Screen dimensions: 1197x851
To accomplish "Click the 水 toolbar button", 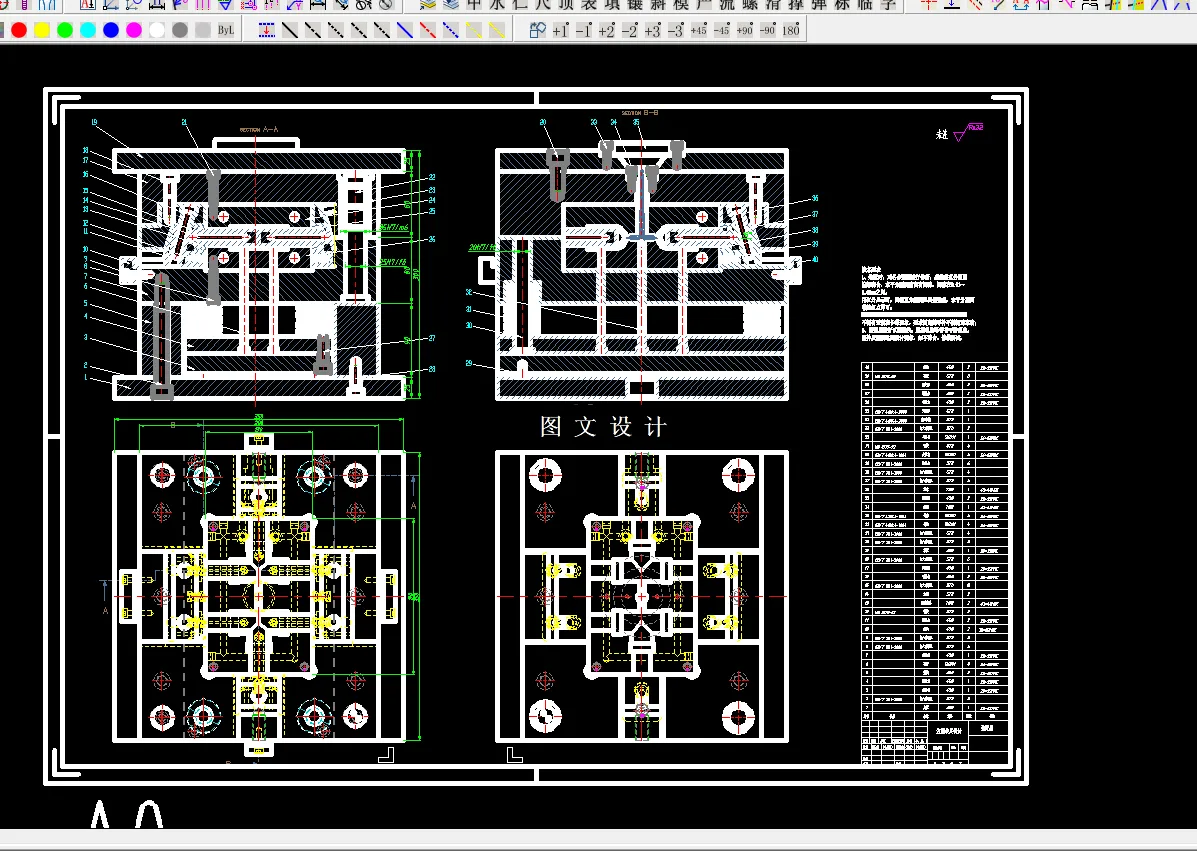I will (x=497, y=5).
